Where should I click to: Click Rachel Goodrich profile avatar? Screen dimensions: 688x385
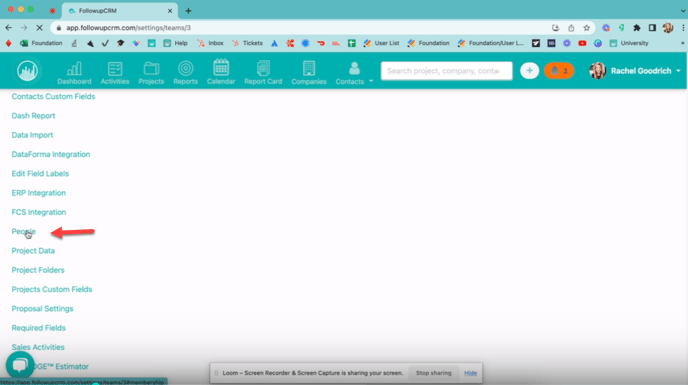[x=598, y=71]
